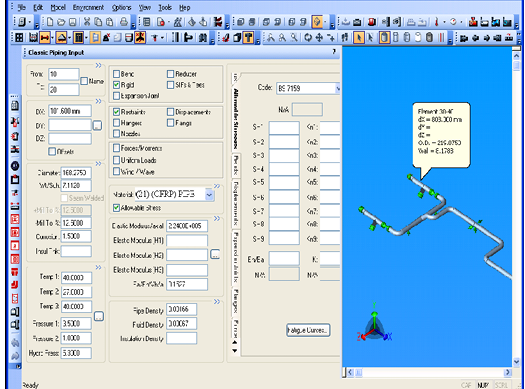
Task: Click the forward arrow element navigation icon
Action: tap(486, 38)
